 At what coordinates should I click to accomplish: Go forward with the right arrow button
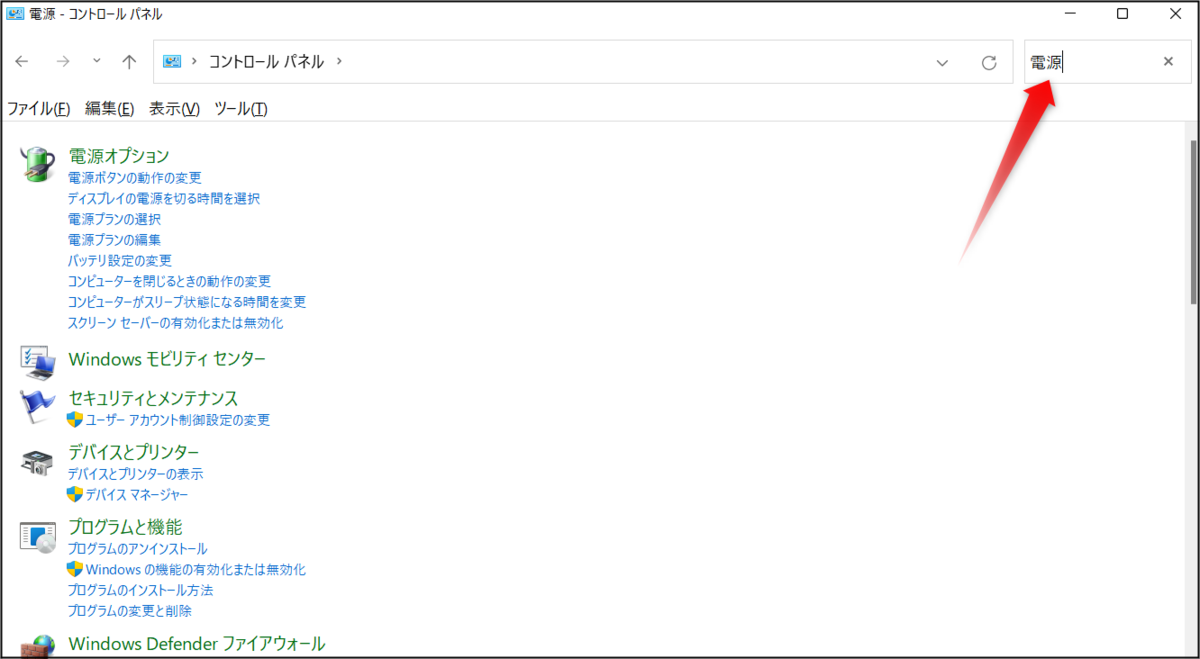[63, 61]
